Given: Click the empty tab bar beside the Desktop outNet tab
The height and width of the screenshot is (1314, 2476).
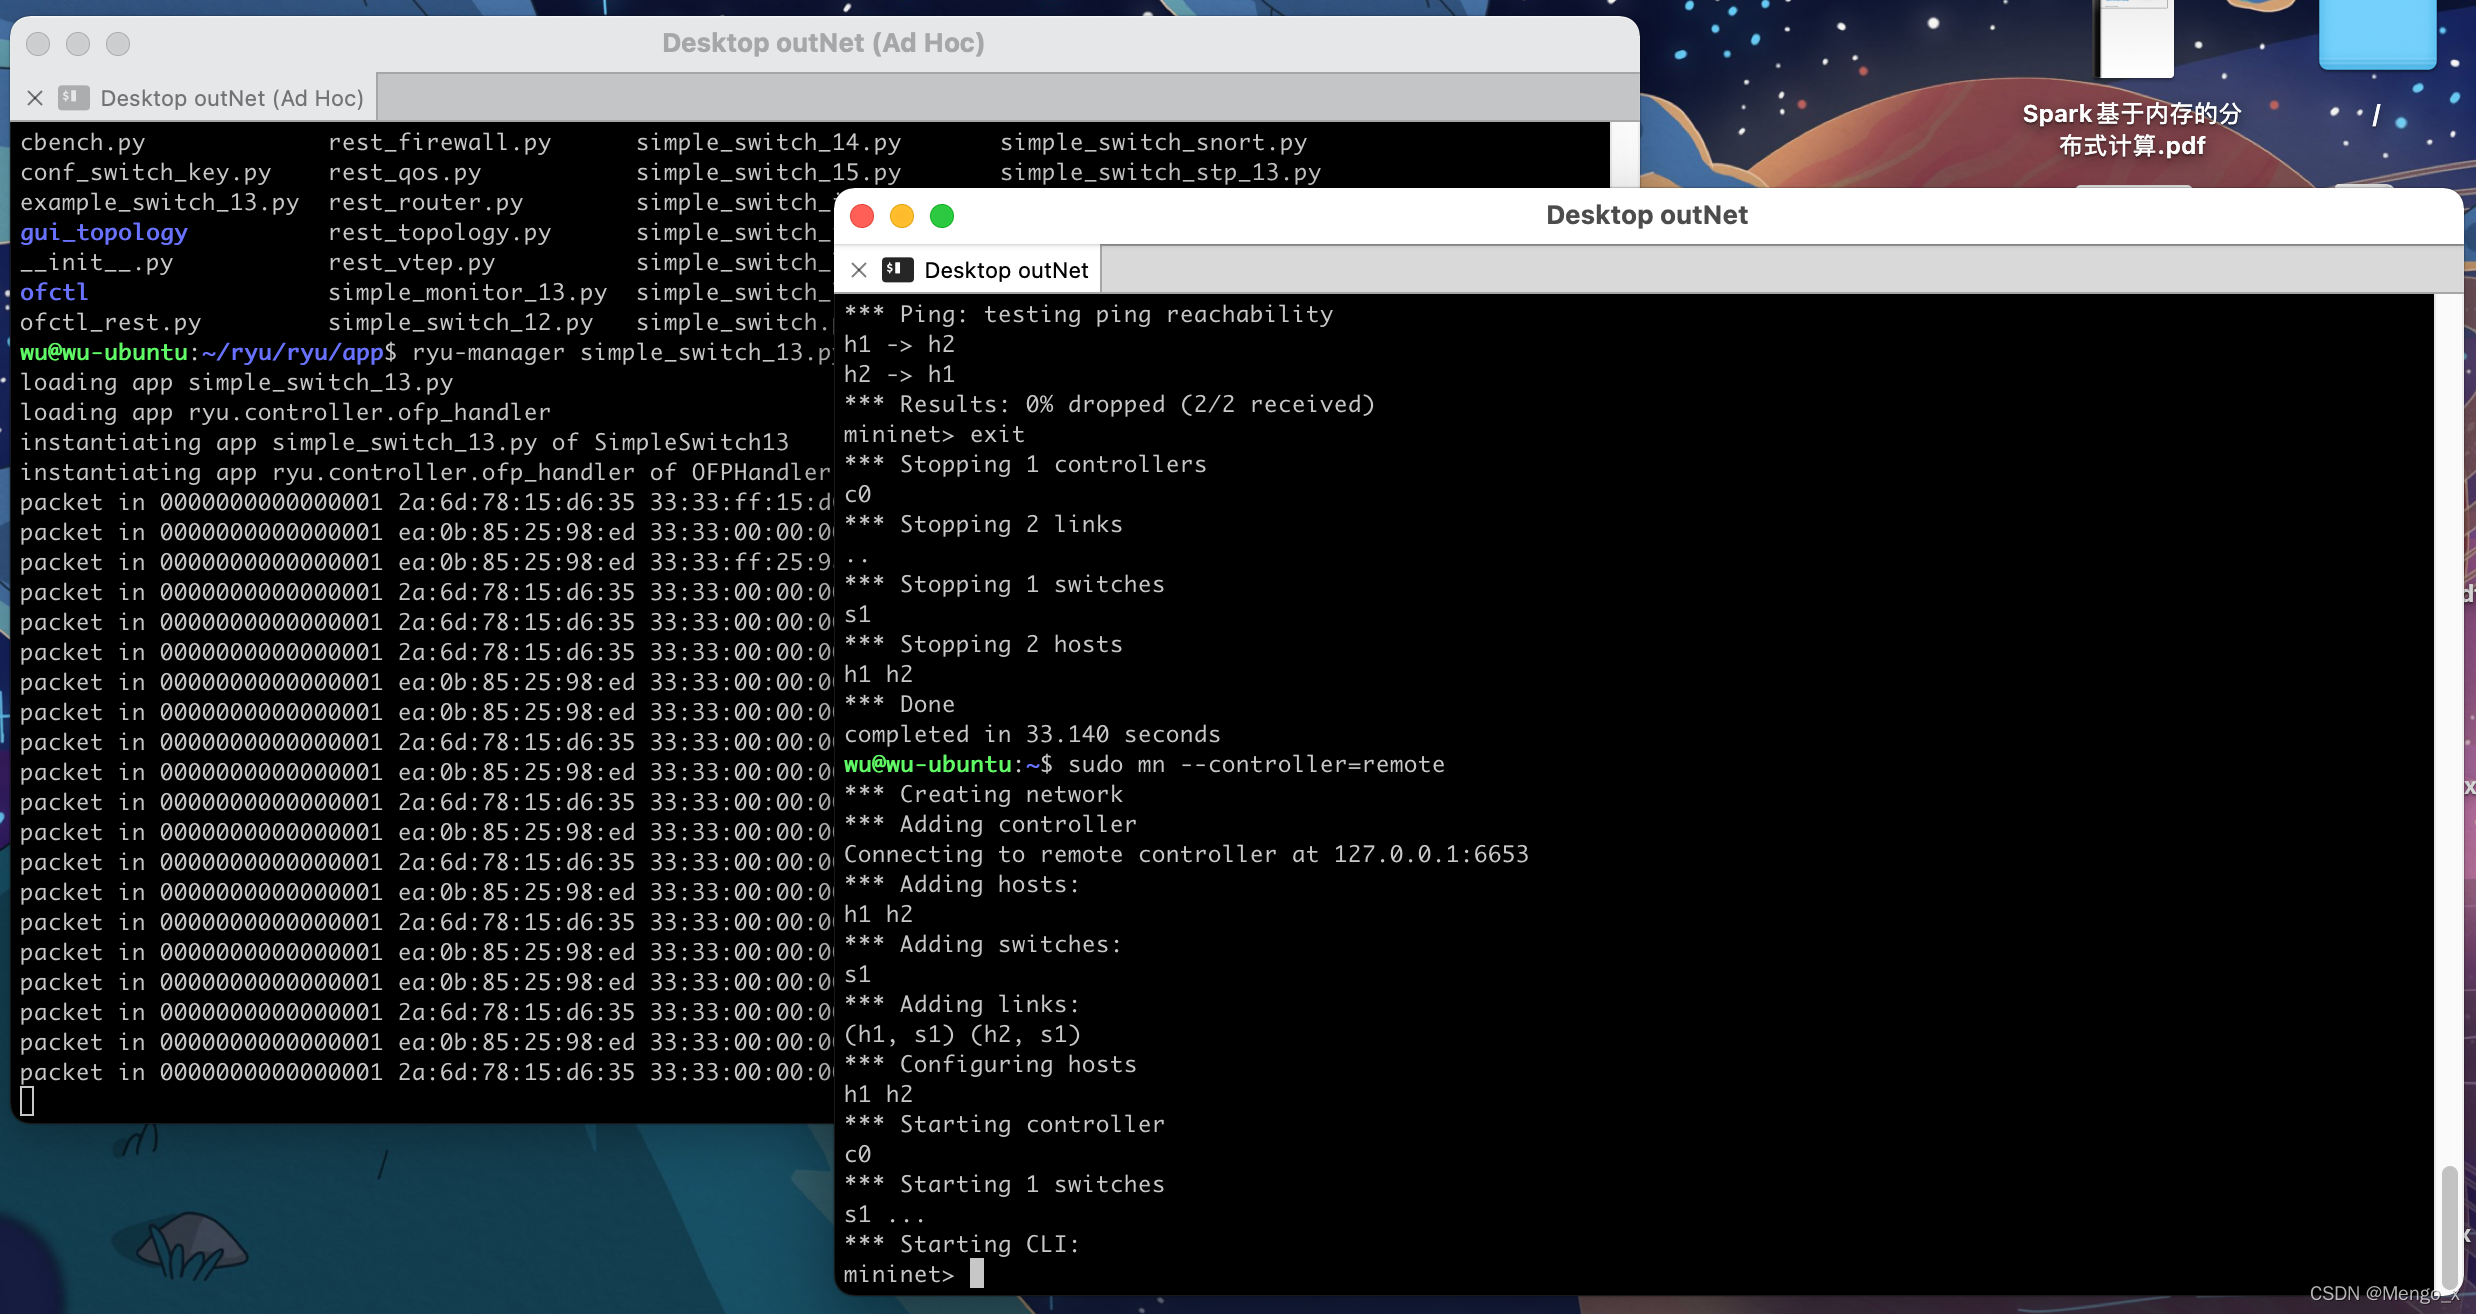Looking at the screenshot, I should pyautogui.click(x=1700, y=269).
